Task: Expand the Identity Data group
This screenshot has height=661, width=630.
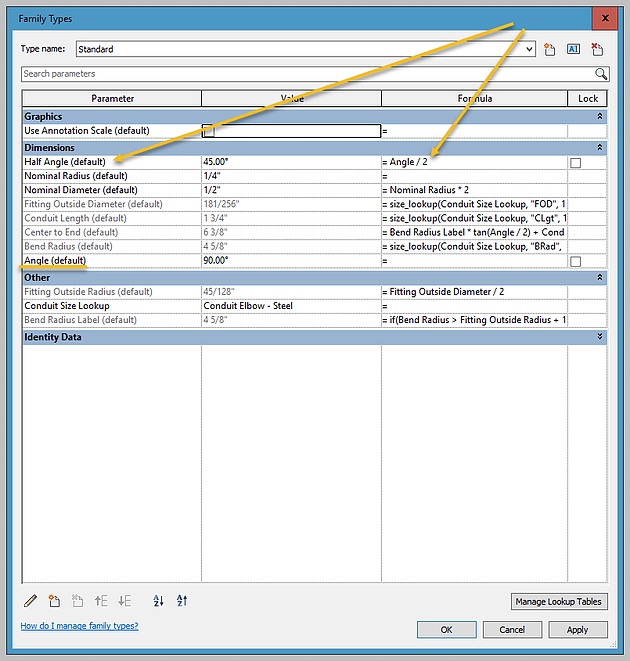Action: coord(600,337)
